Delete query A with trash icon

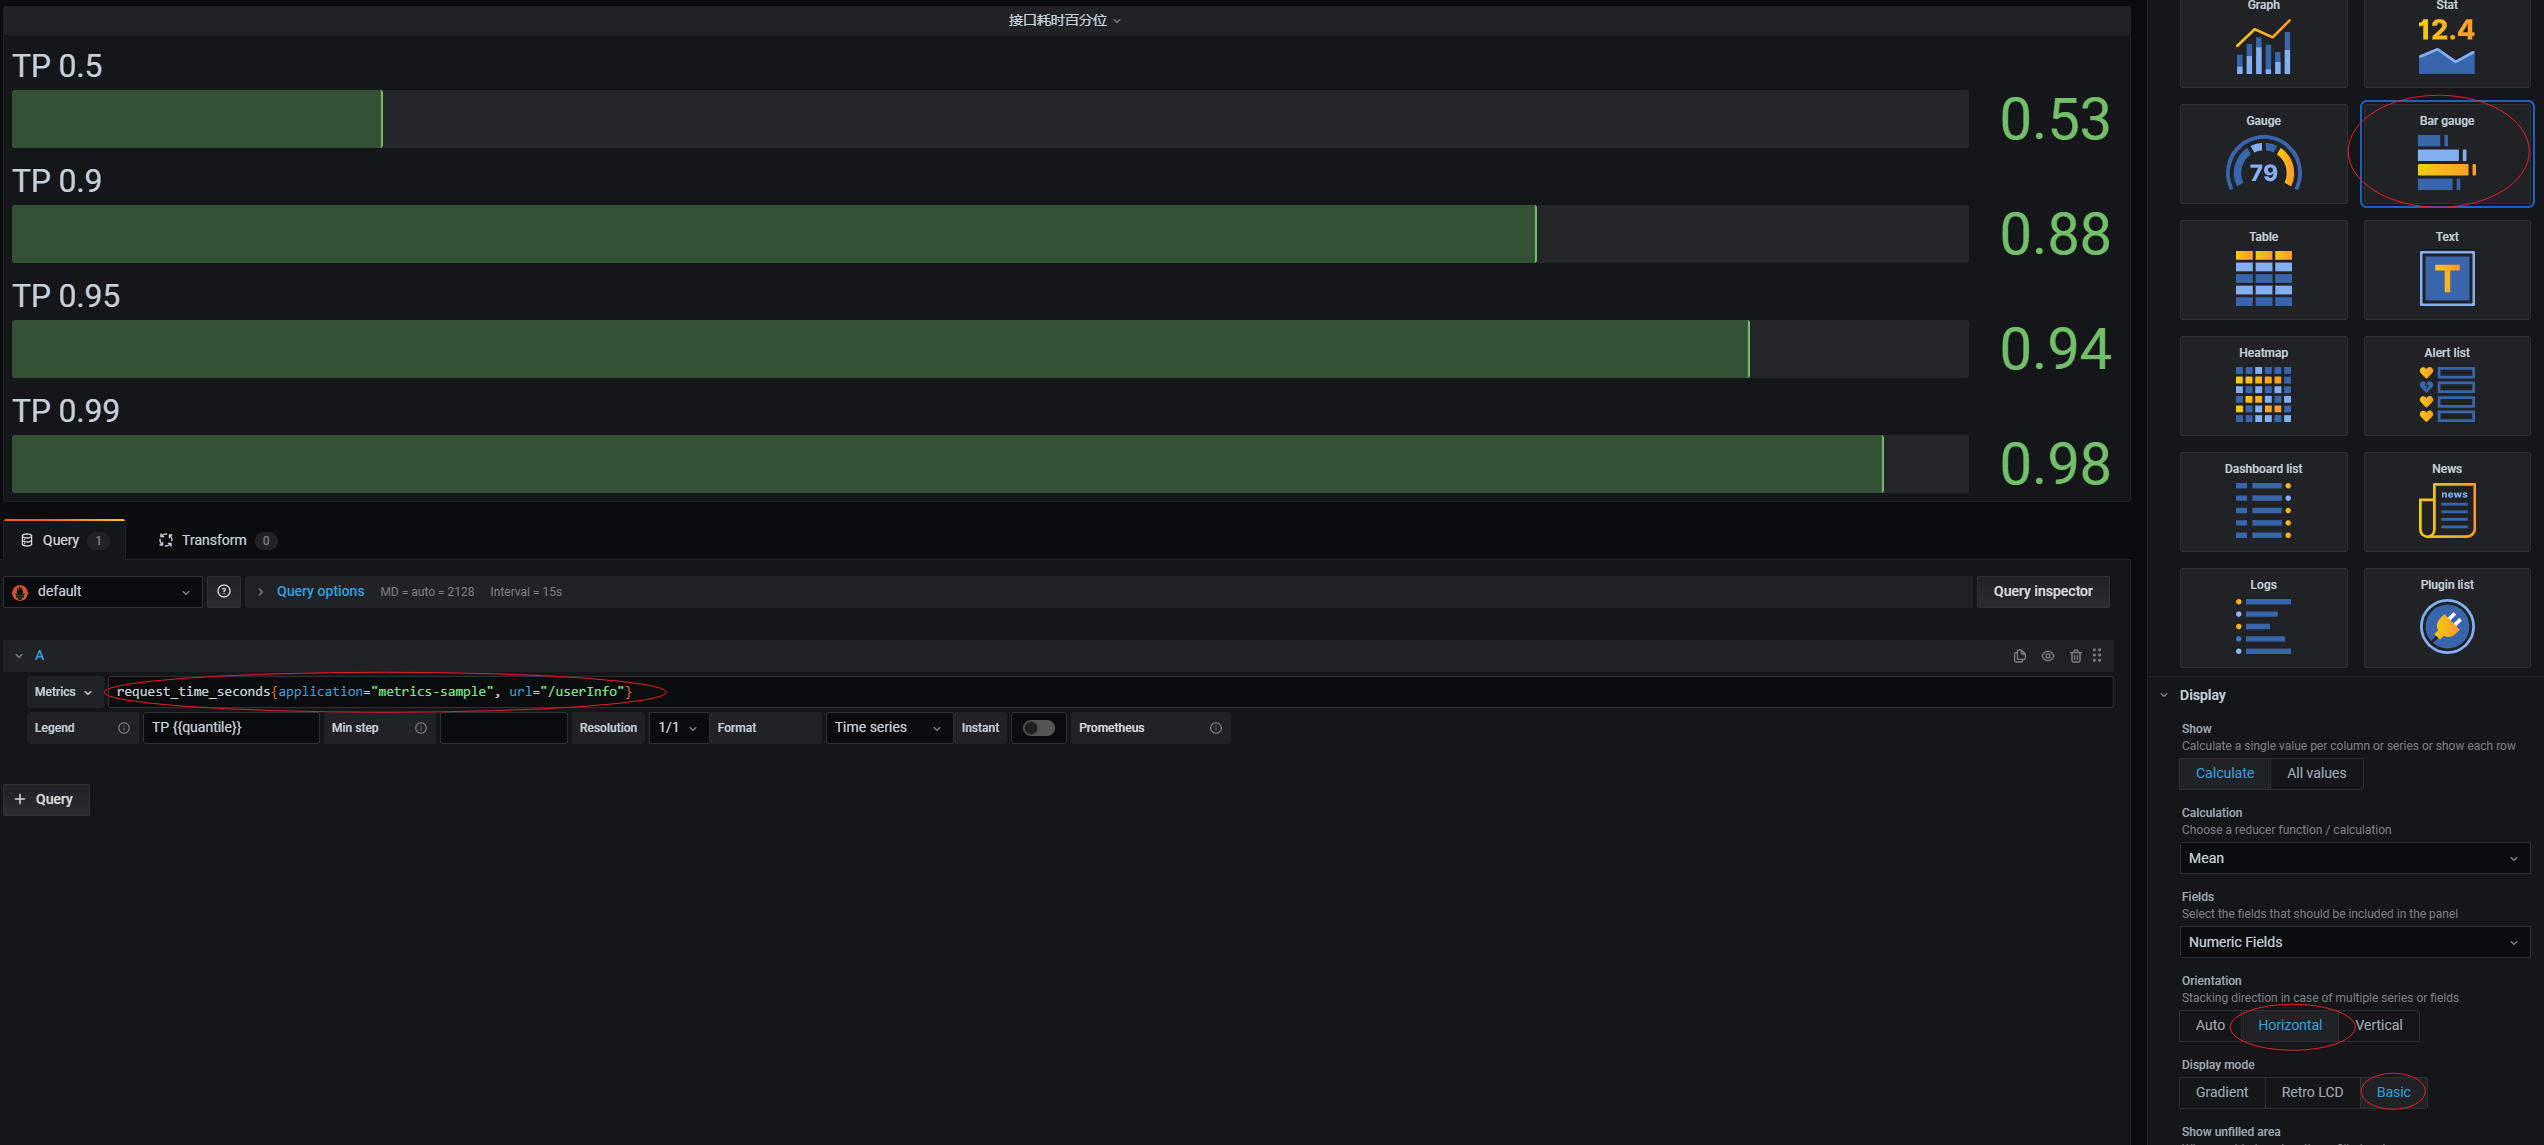click(x=2075, y=656)
